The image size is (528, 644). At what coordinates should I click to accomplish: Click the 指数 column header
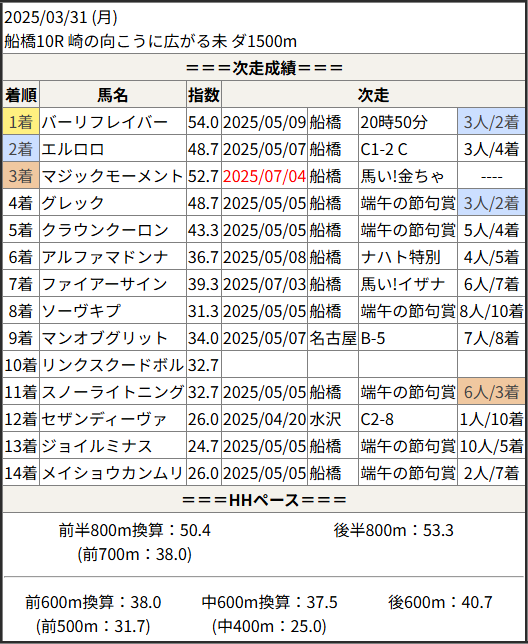tap(204, 95)
